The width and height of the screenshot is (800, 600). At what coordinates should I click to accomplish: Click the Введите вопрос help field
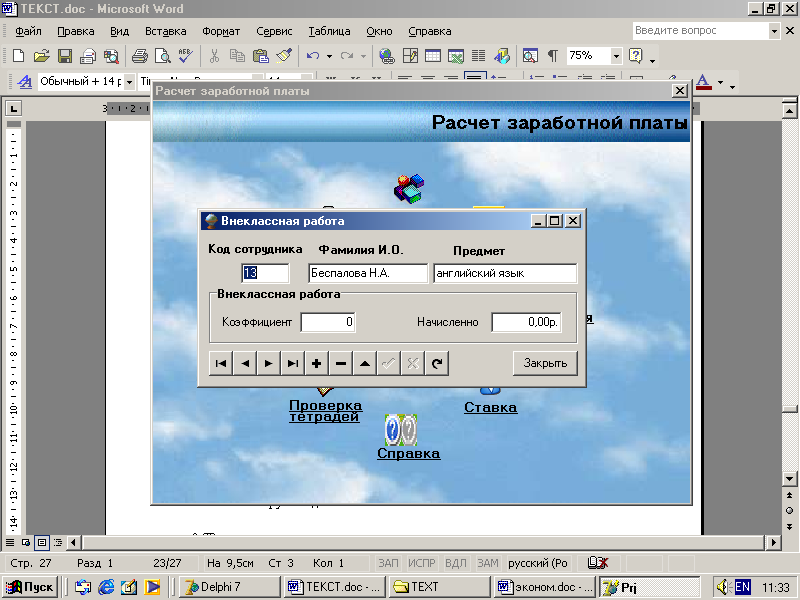point(701,31)
